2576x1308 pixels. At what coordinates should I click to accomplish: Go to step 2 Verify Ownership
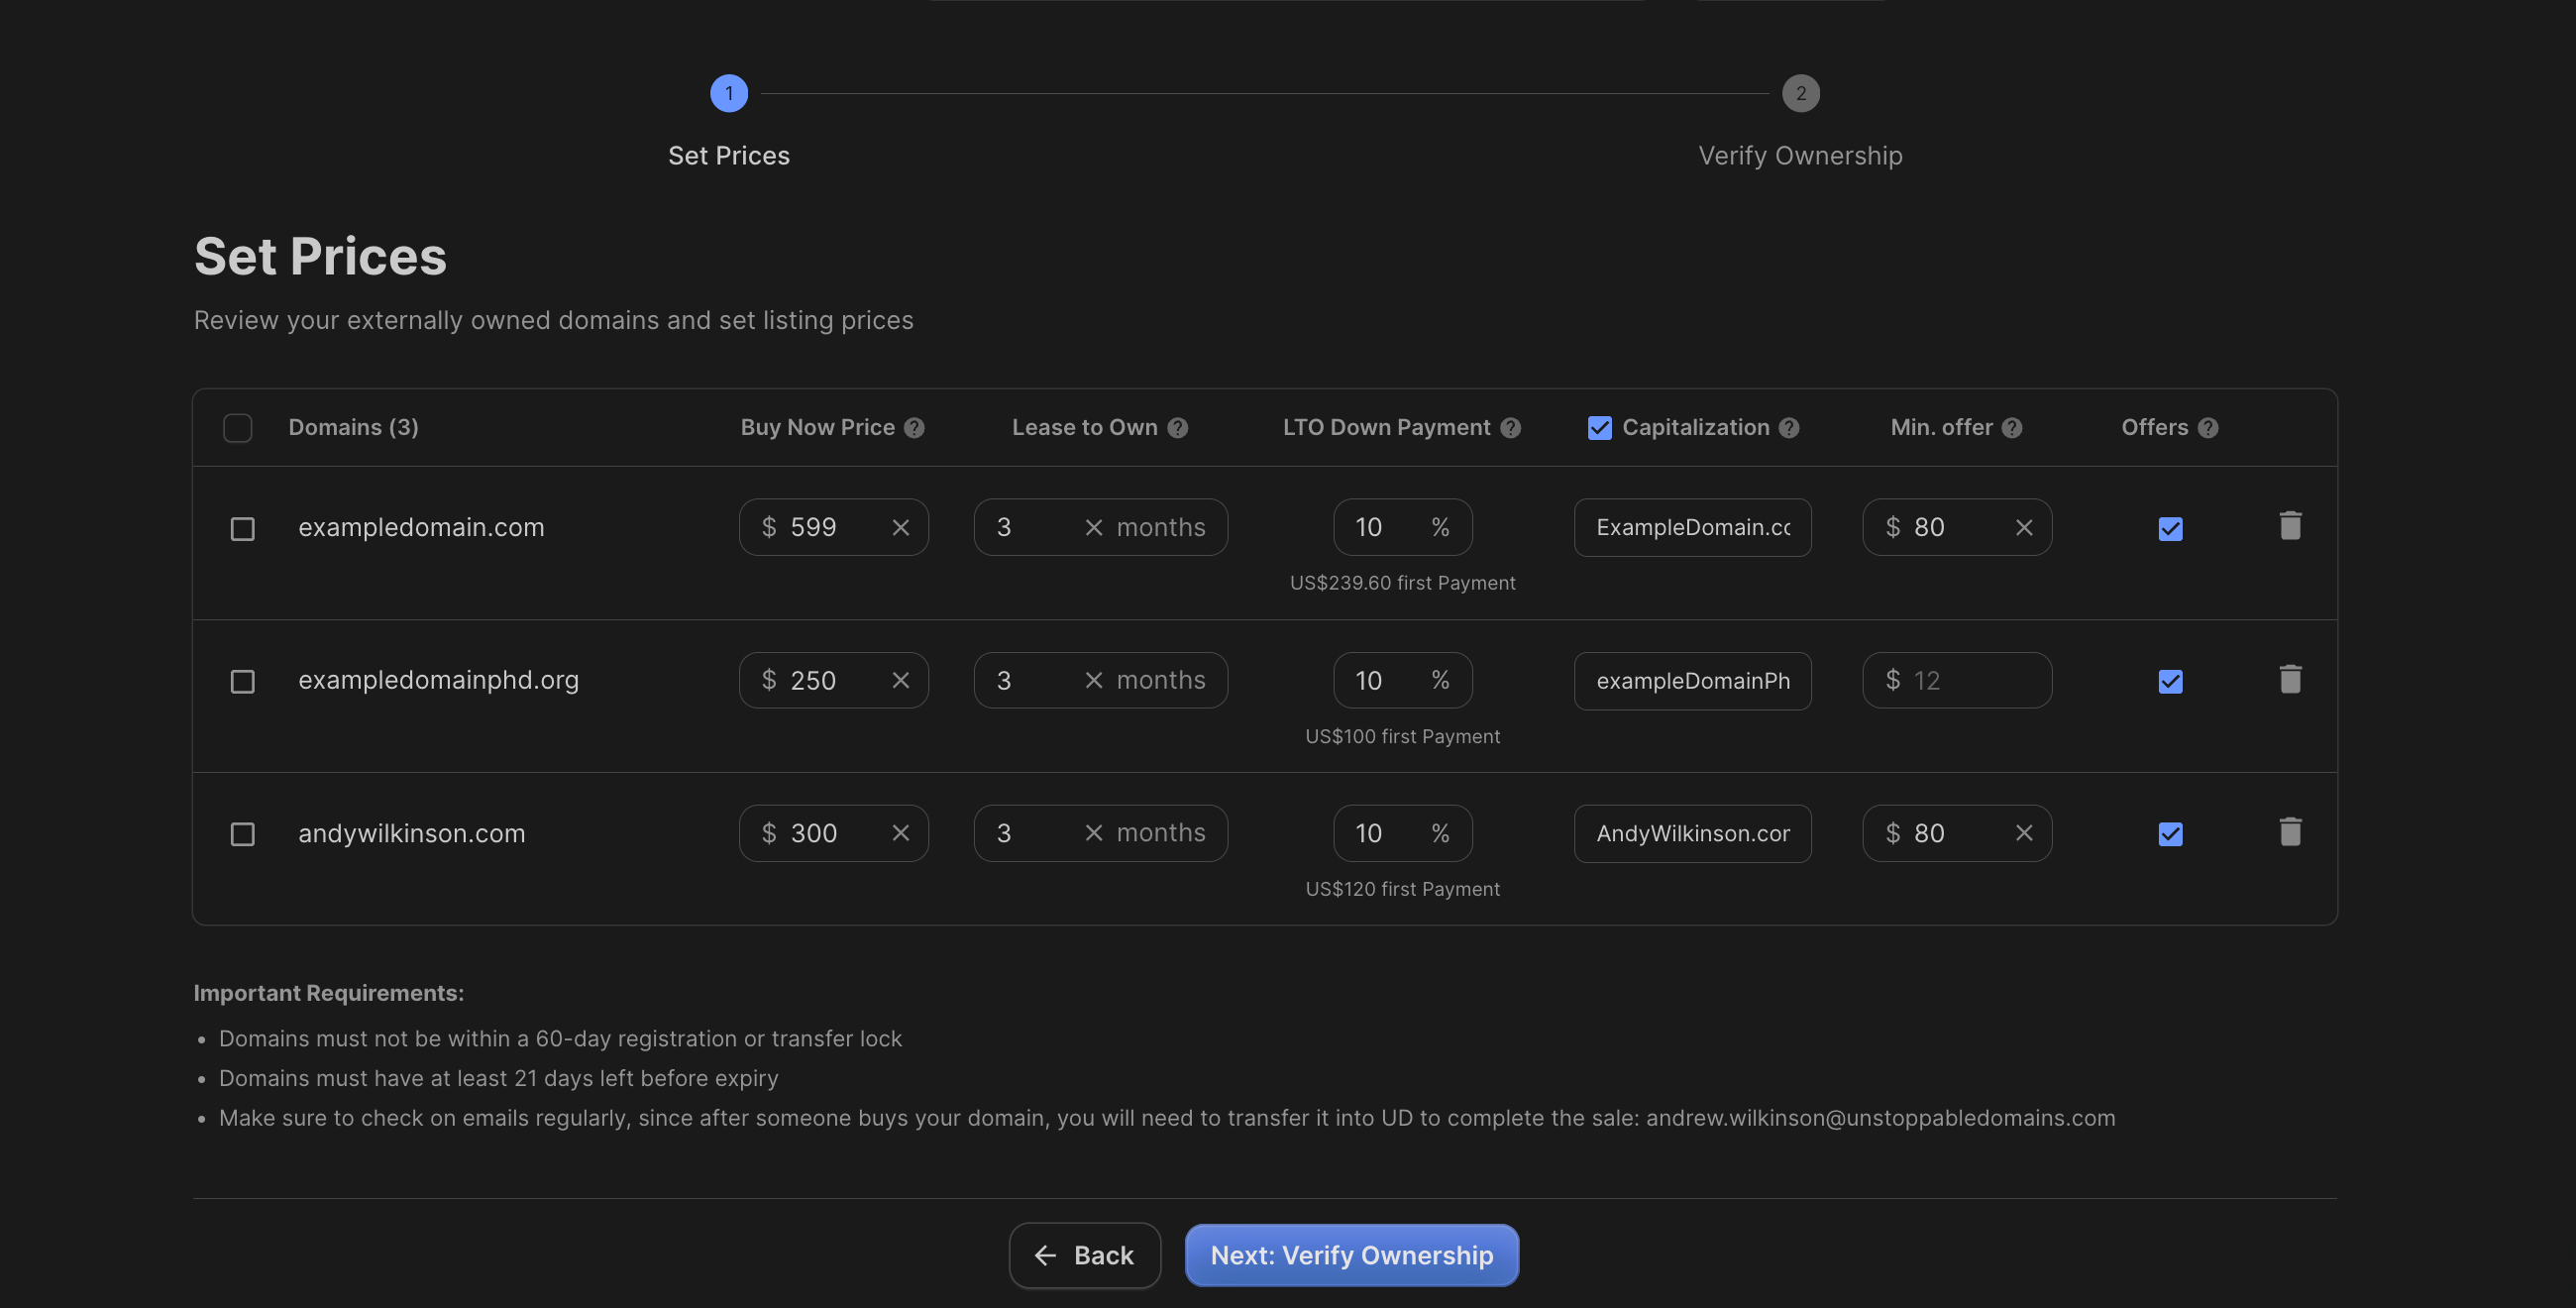click(1800, 94)
